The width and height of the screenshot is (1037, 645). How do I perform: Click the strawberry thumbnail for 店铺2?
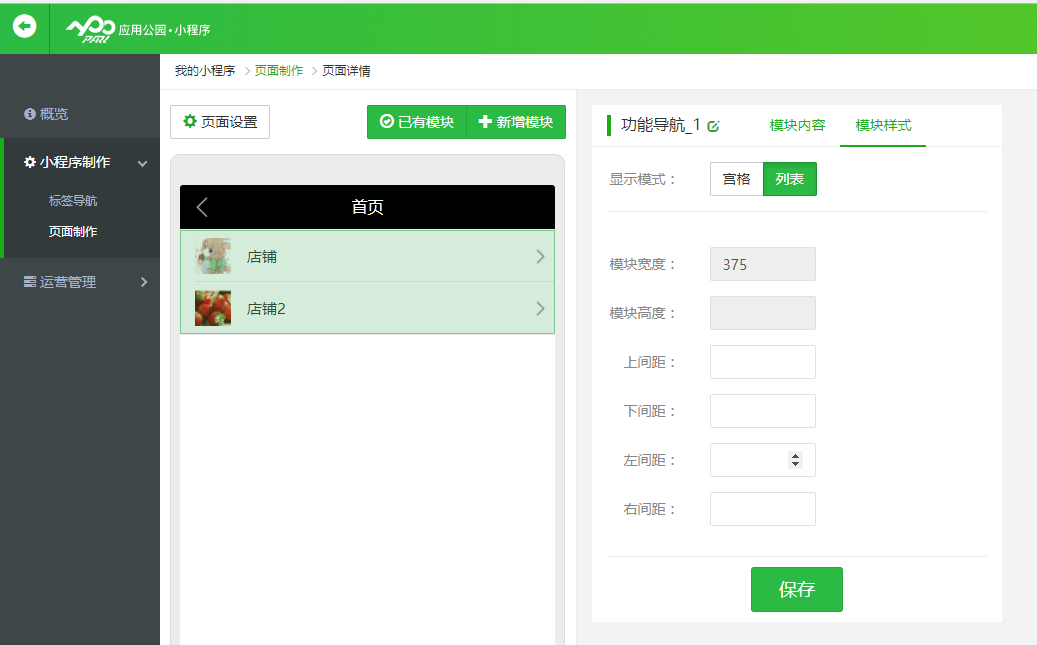coord(213,308)
